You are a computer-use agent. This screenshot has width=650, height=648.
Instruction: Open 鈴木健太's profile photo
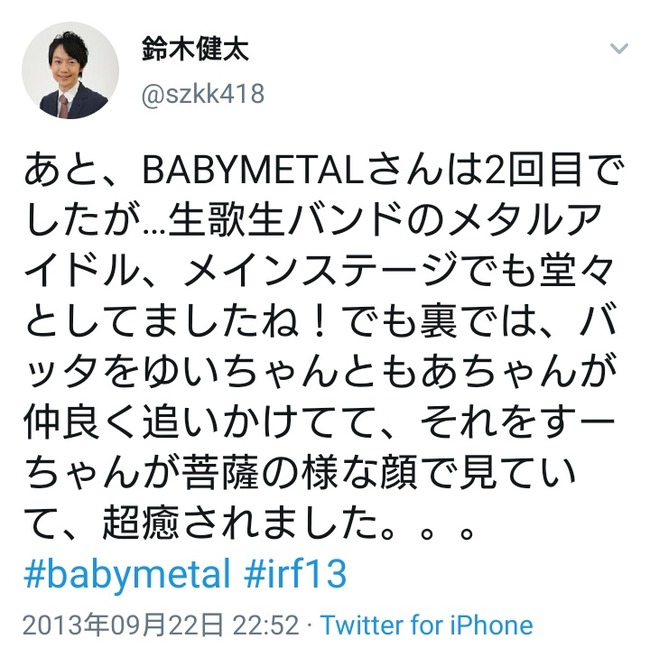[x=70, y=70]
